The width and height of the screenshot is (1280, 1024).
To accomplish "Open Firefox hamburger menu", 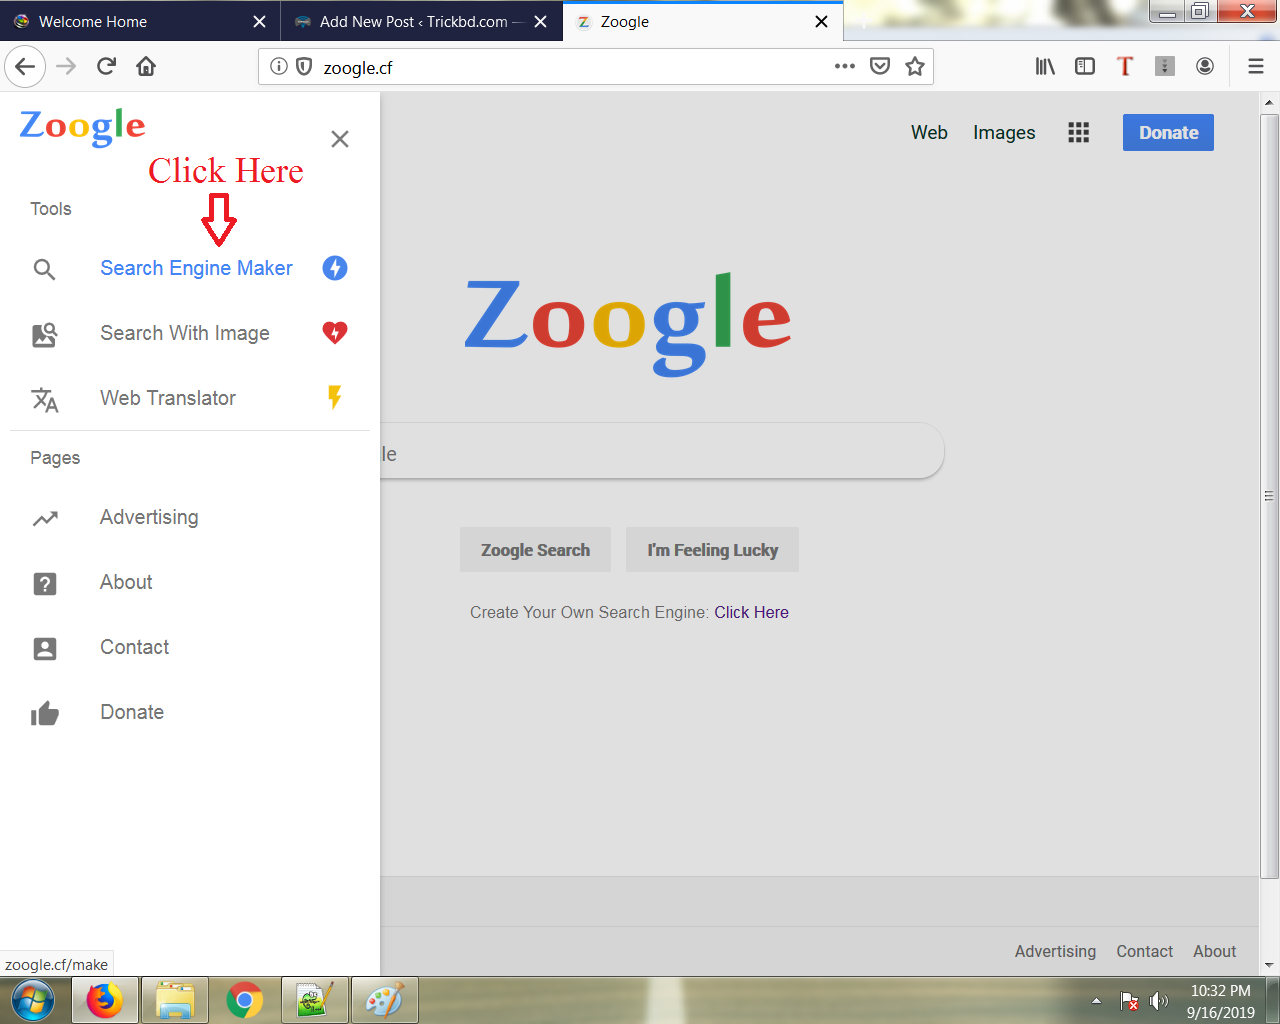I will pyautogui.click(x=1256, y=66).
